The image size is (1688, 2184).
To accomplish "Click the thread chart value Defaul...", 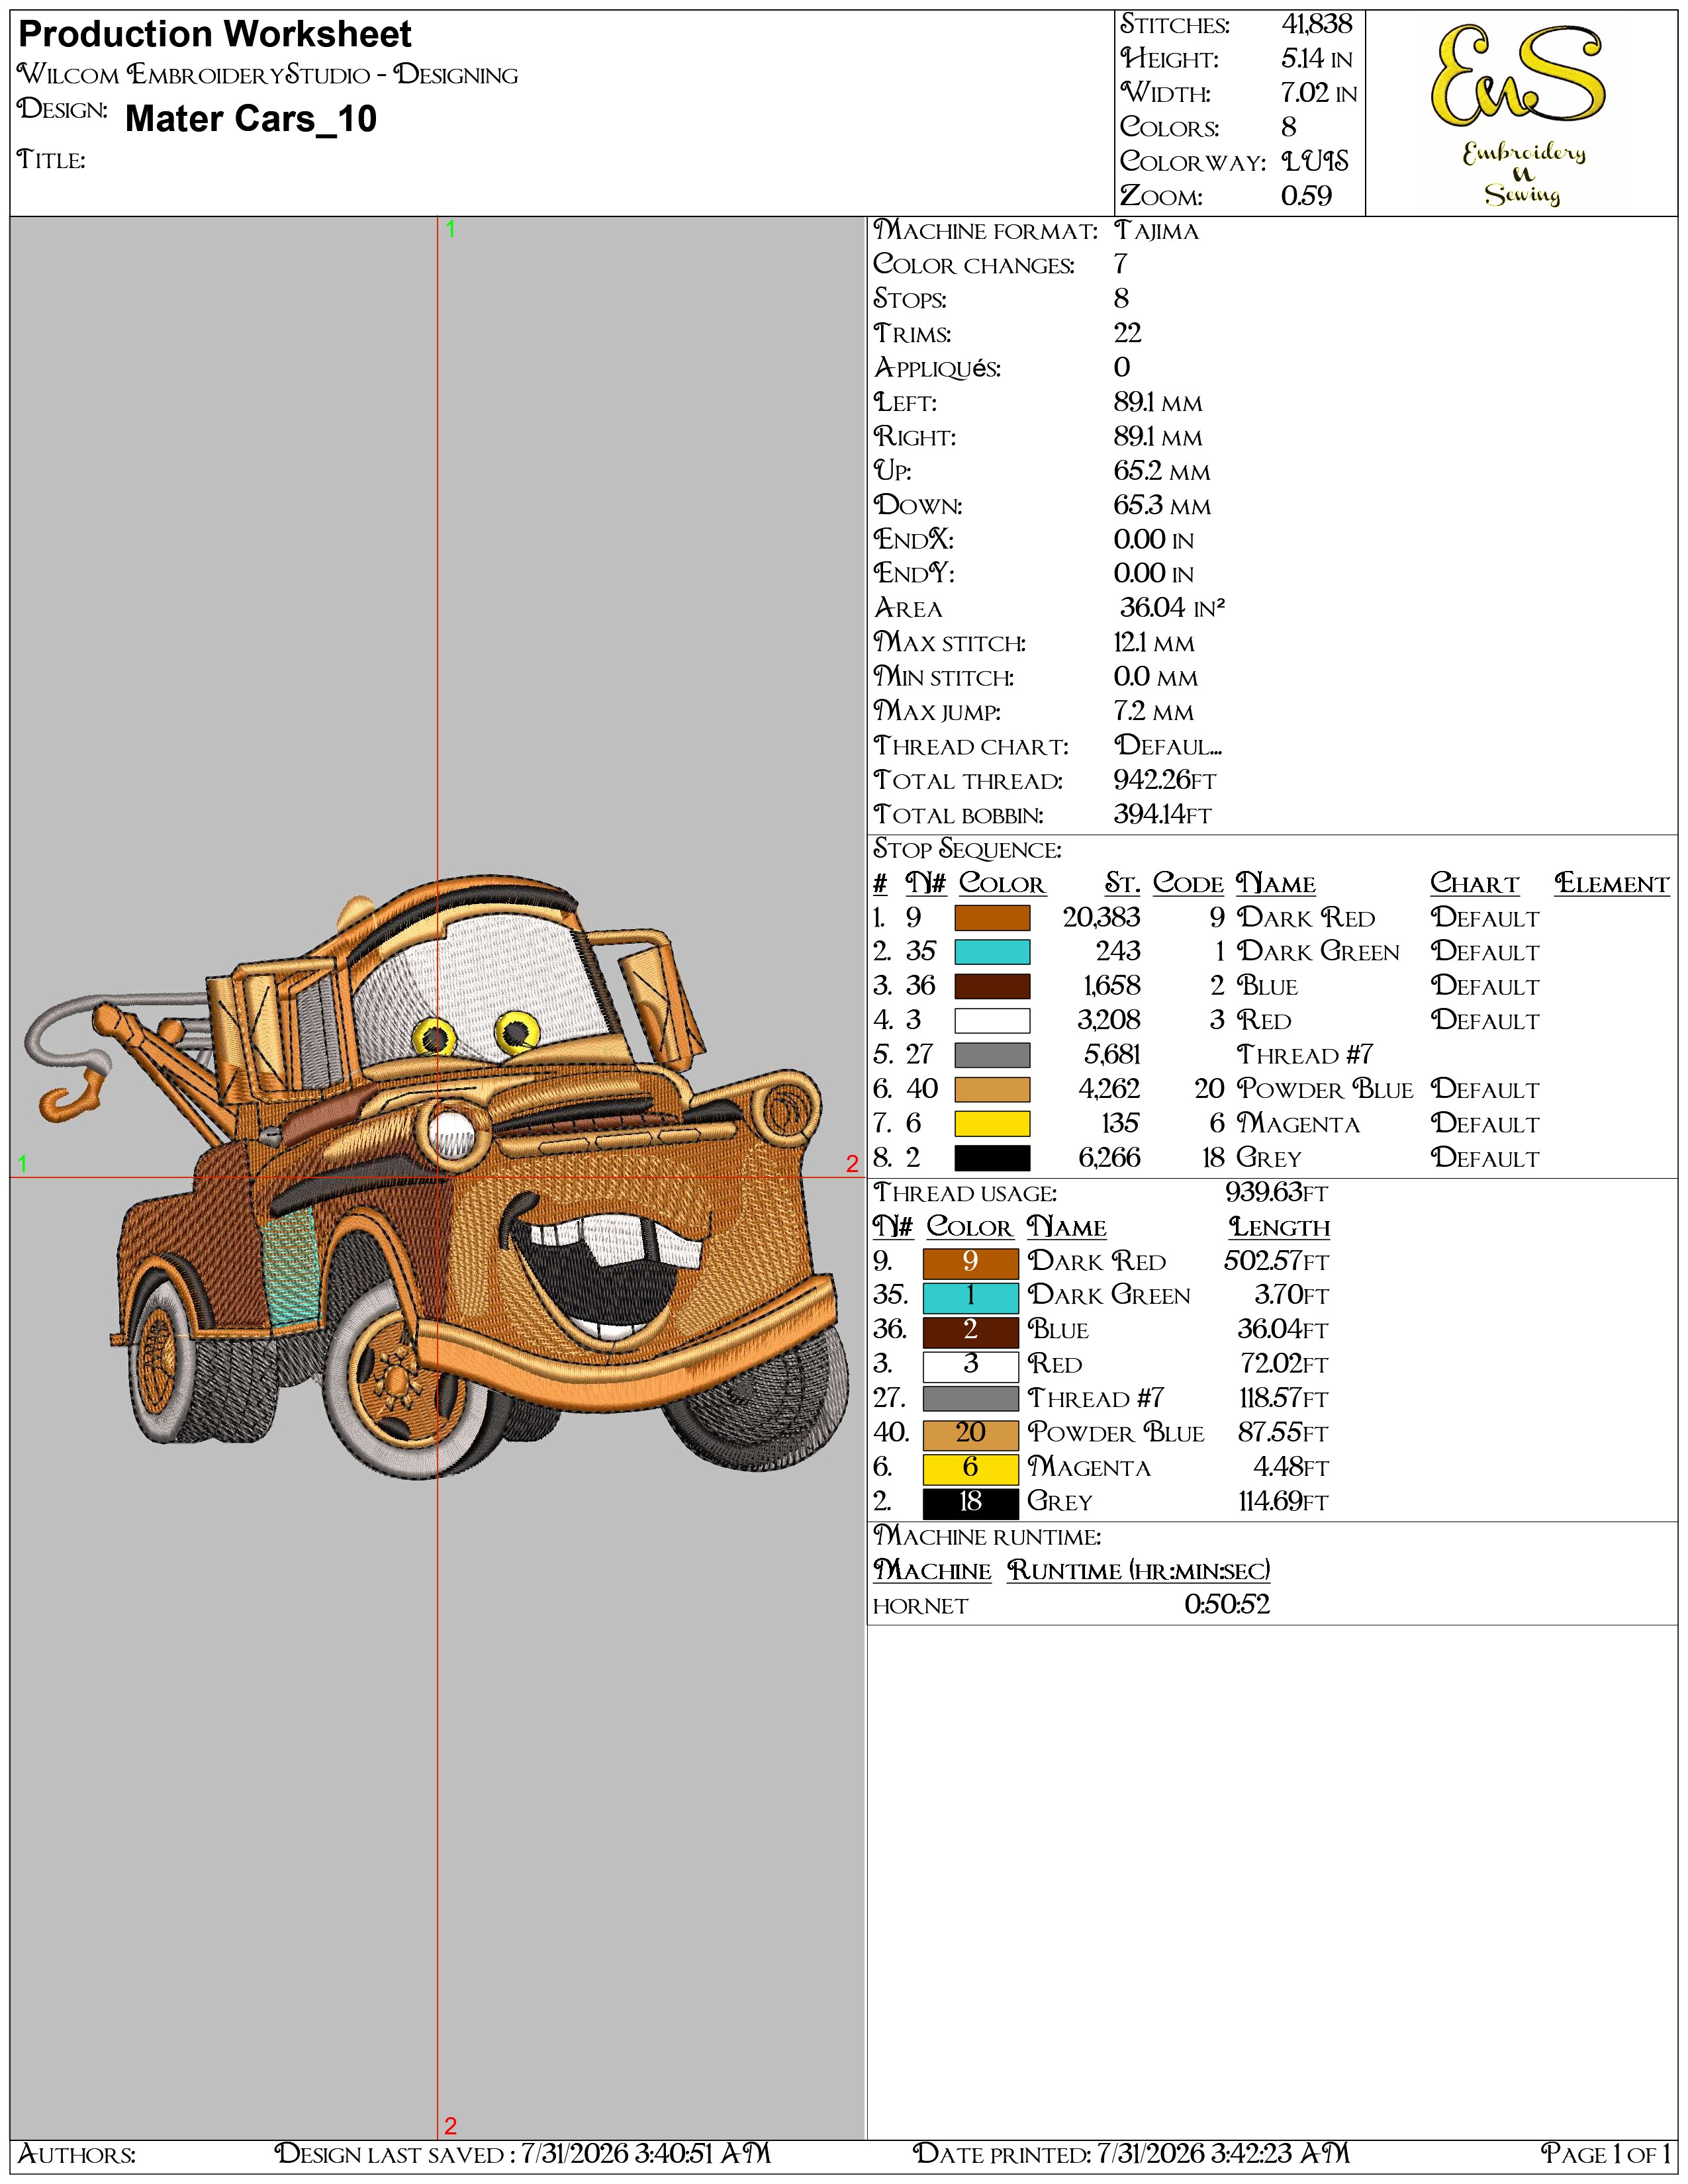I will [1168, 745].
